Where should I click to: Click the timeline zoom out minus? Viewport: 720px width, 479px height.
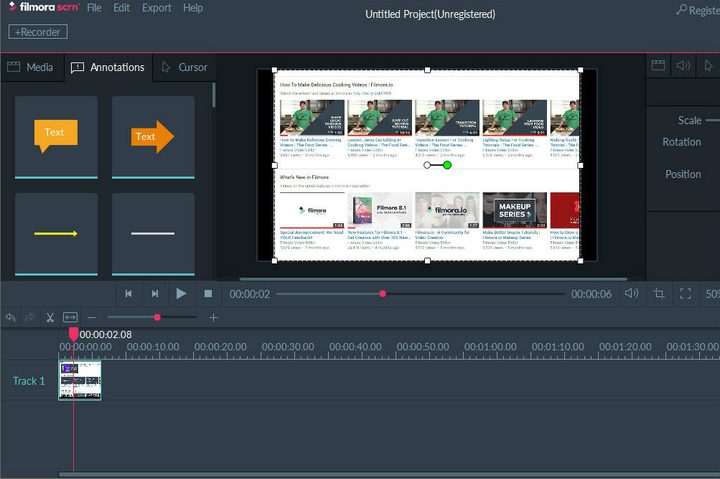pos(92,317)
